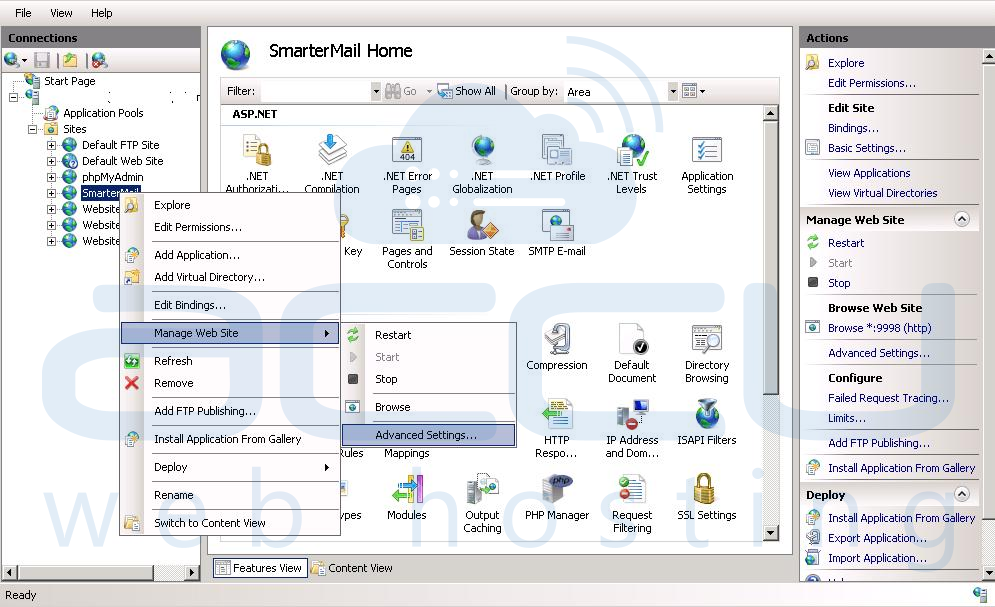Expand the Default FTP Site node

pyautogui.click(x=51, y=145)
